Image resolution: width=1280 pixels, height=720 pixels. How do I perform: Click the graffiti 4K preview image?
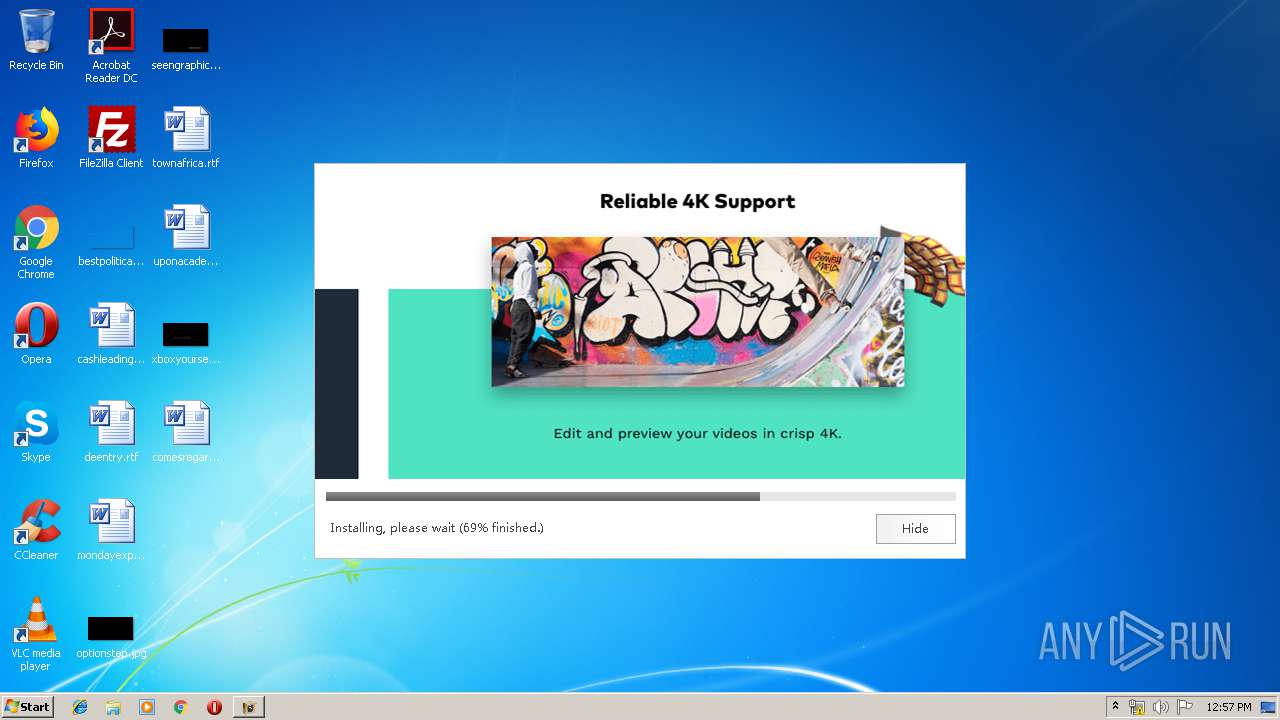[x=698, y=311]
